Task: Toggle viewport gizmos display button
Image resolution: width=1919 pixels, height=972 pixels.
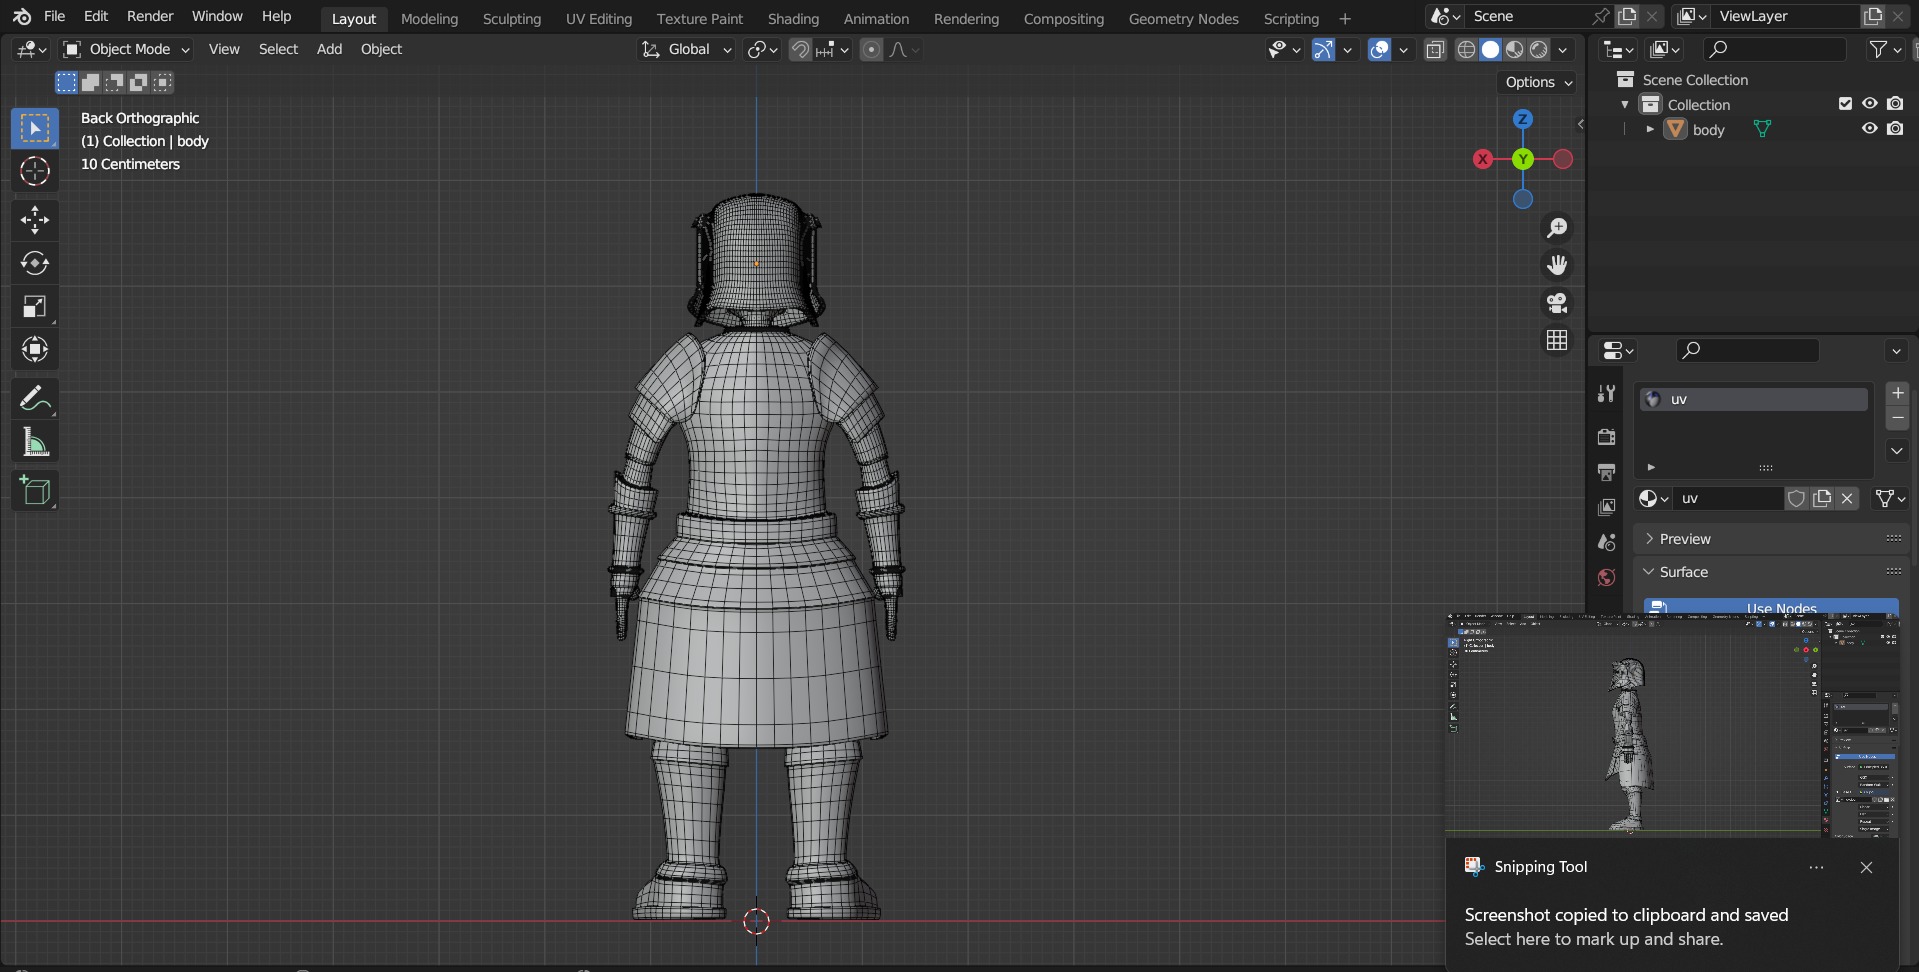Action: 1323,50
